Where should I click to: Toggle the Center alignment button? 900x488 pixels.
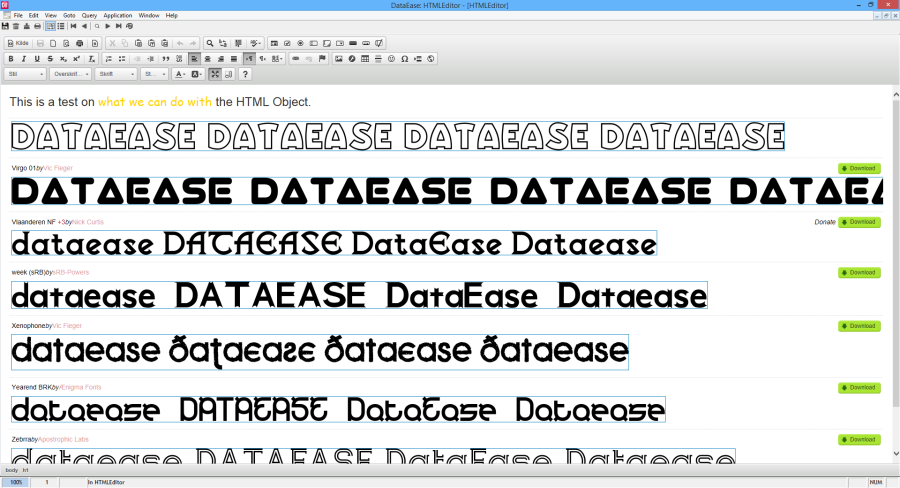pyautogui.click(x=207, y=59)
